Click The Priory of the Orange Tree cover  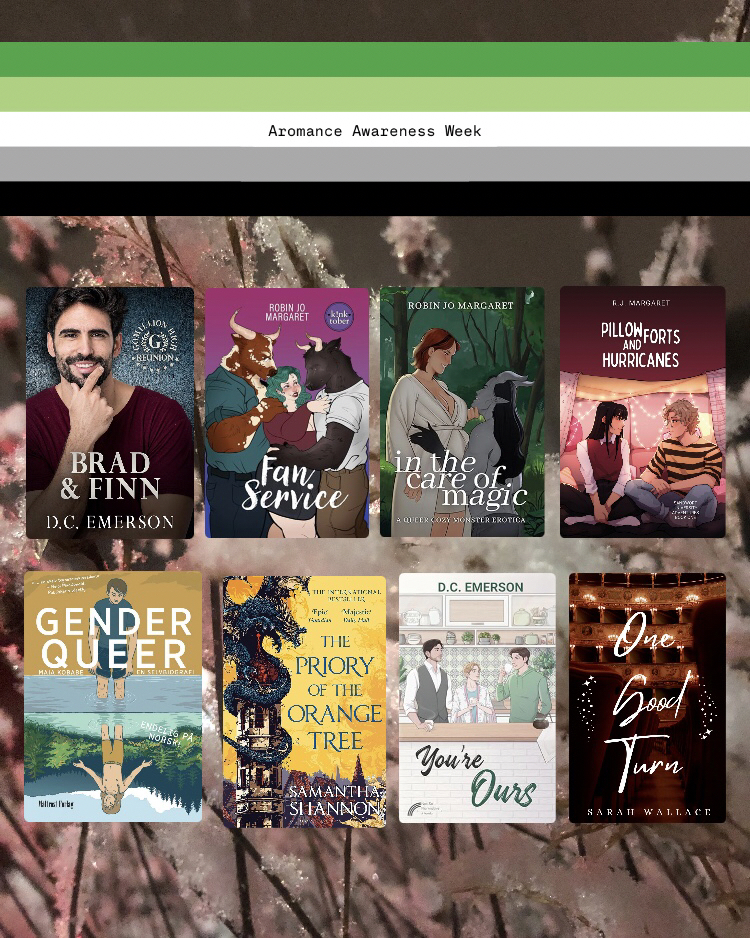(304, 700)
